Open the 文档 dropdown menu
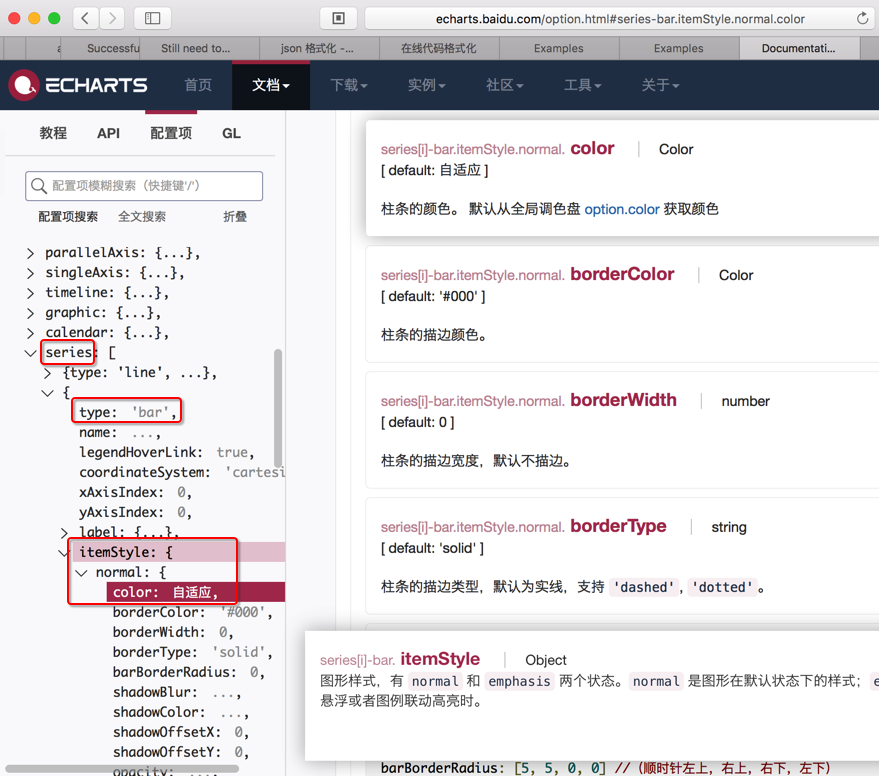Screen dimensions: 879x776 point(271,85)
